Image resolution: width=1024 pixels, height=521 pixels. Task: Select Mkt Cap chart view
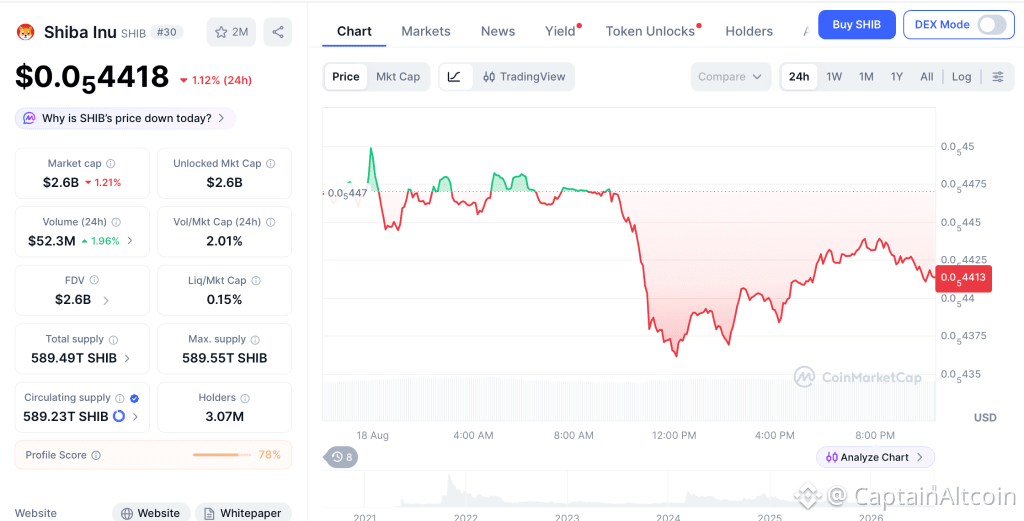398,77
